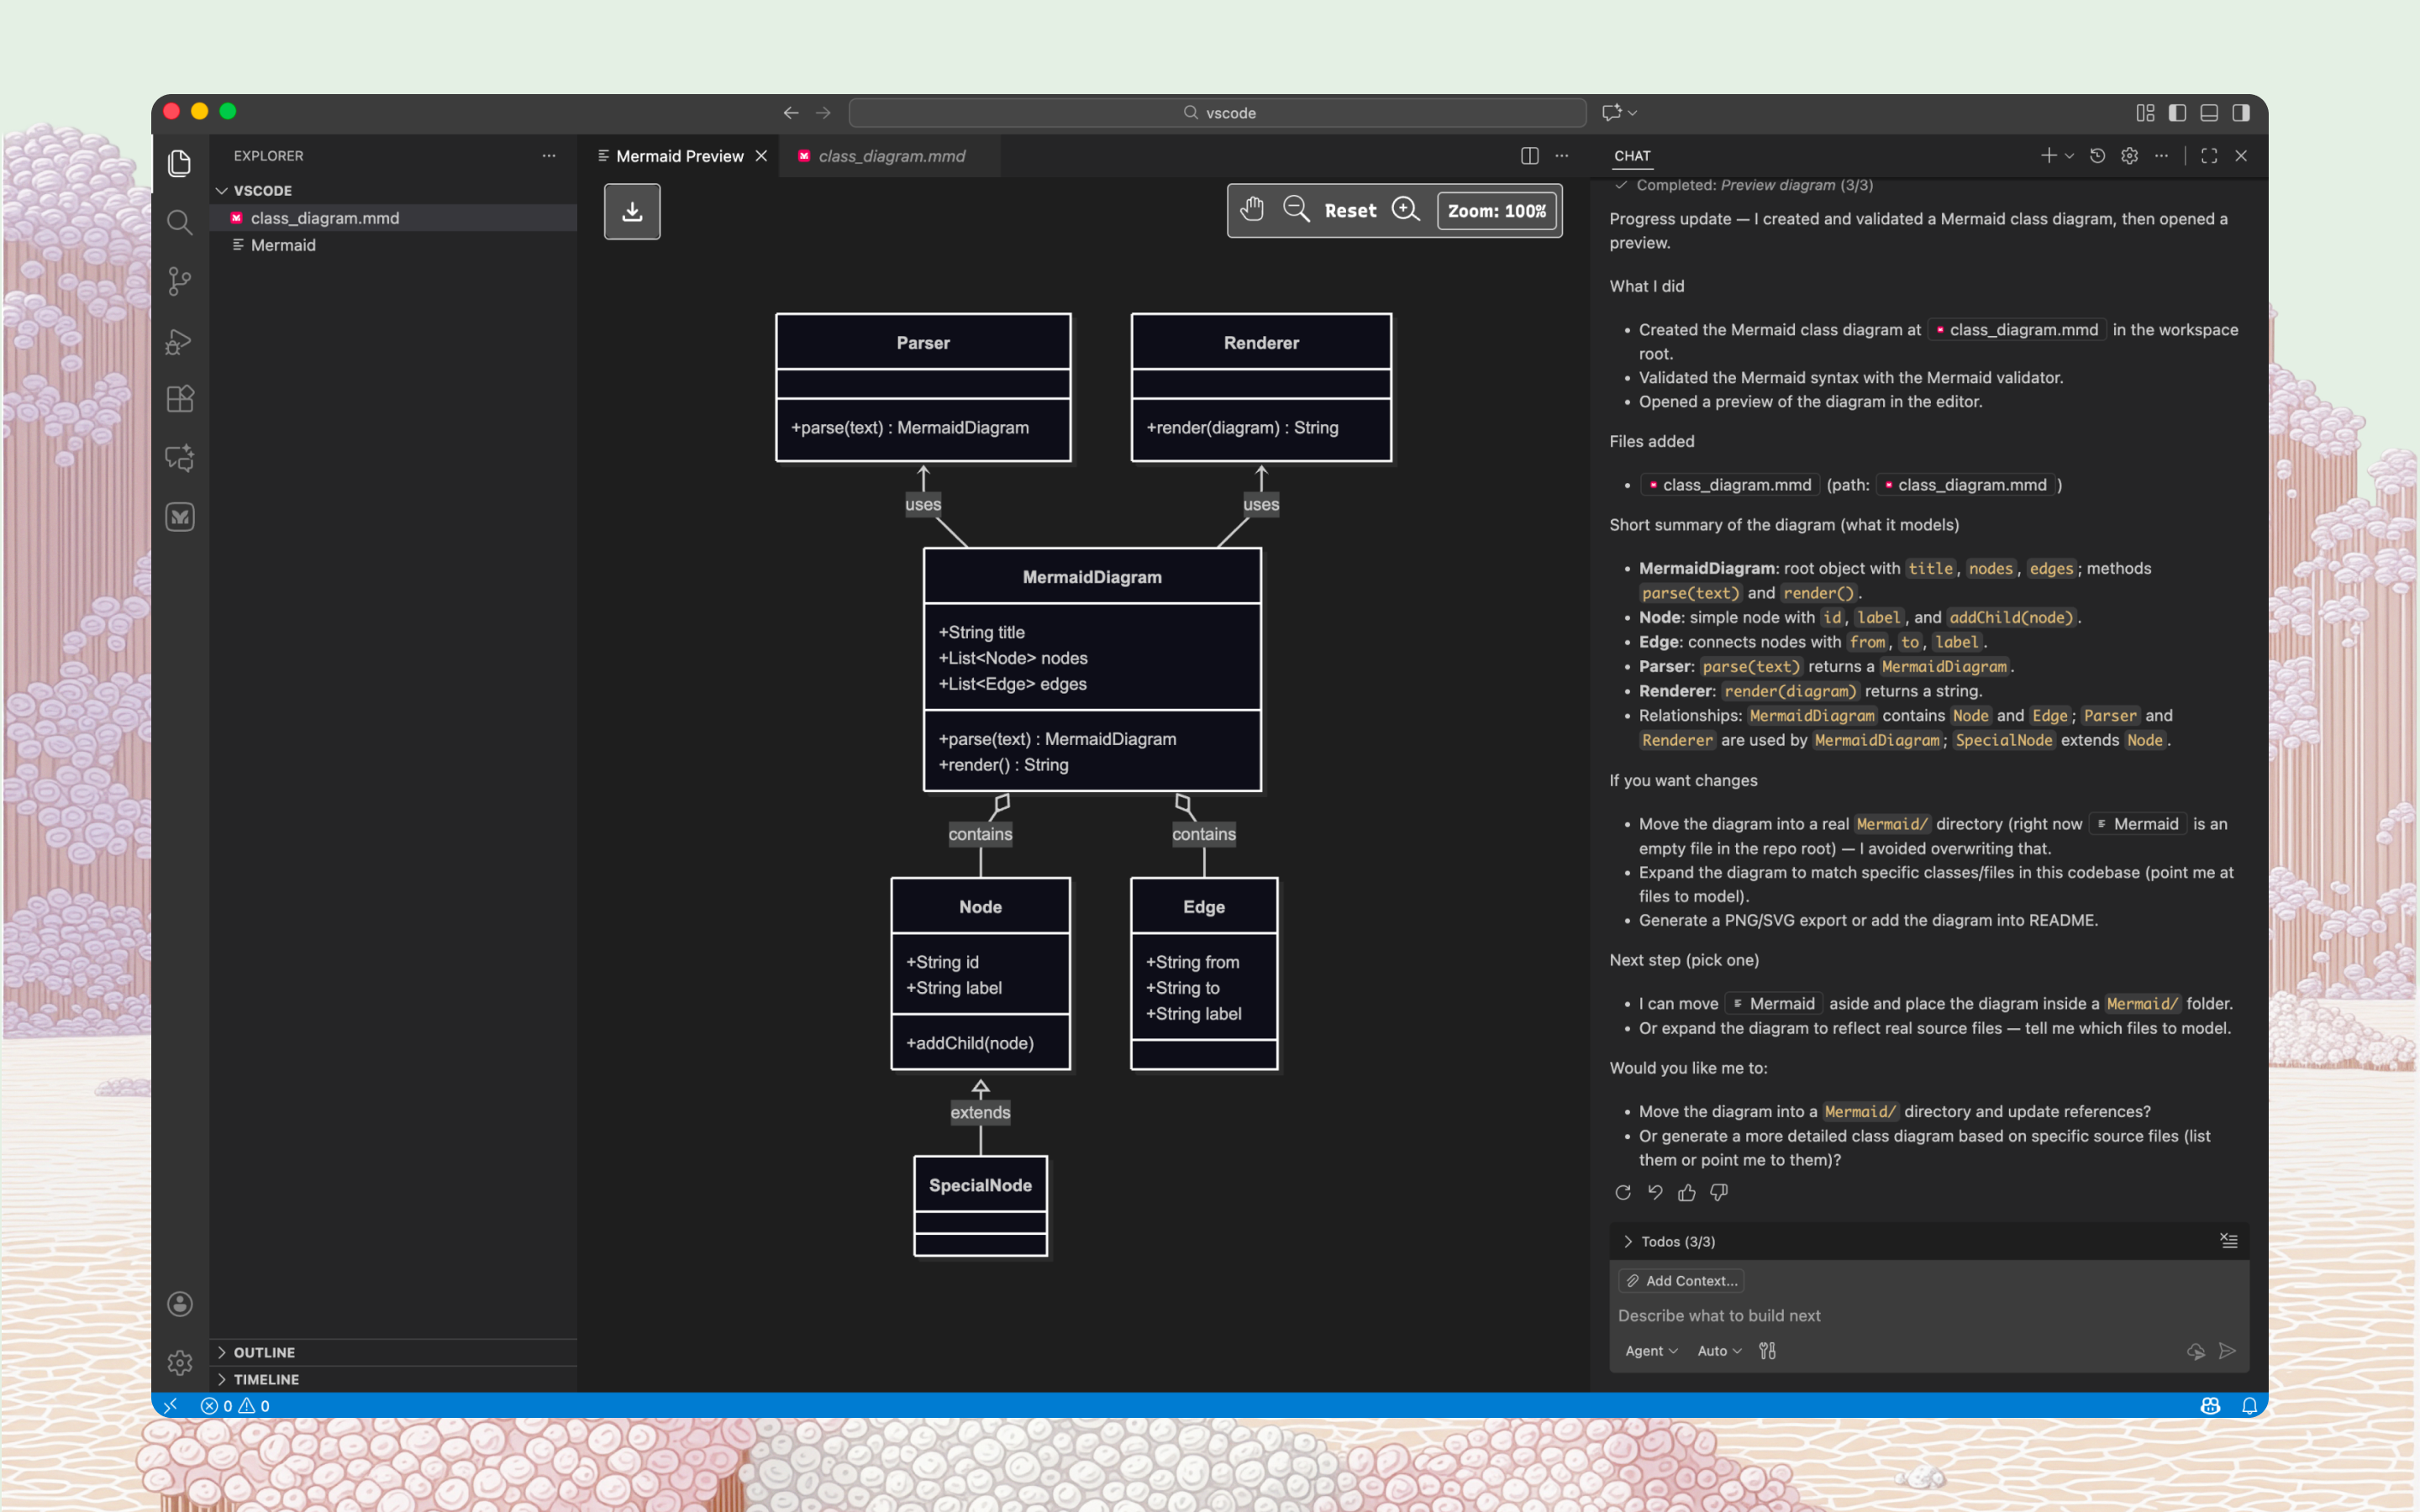Open the Search view in the activity bar
The height and width of the screenshot is (1512, 2420).
pos(180,222)
